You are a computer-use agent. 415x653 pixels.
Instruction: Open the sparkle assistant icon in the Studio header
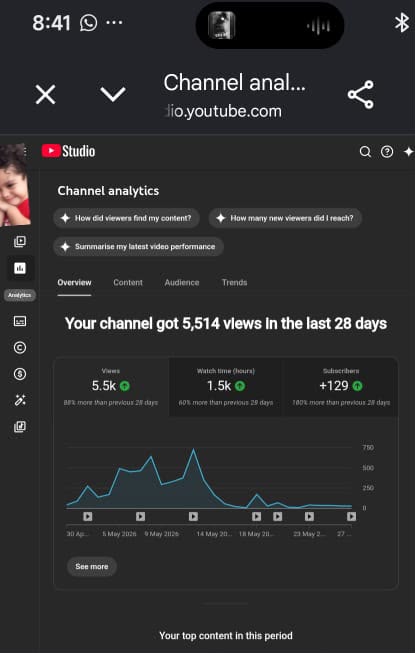[409, 152]
